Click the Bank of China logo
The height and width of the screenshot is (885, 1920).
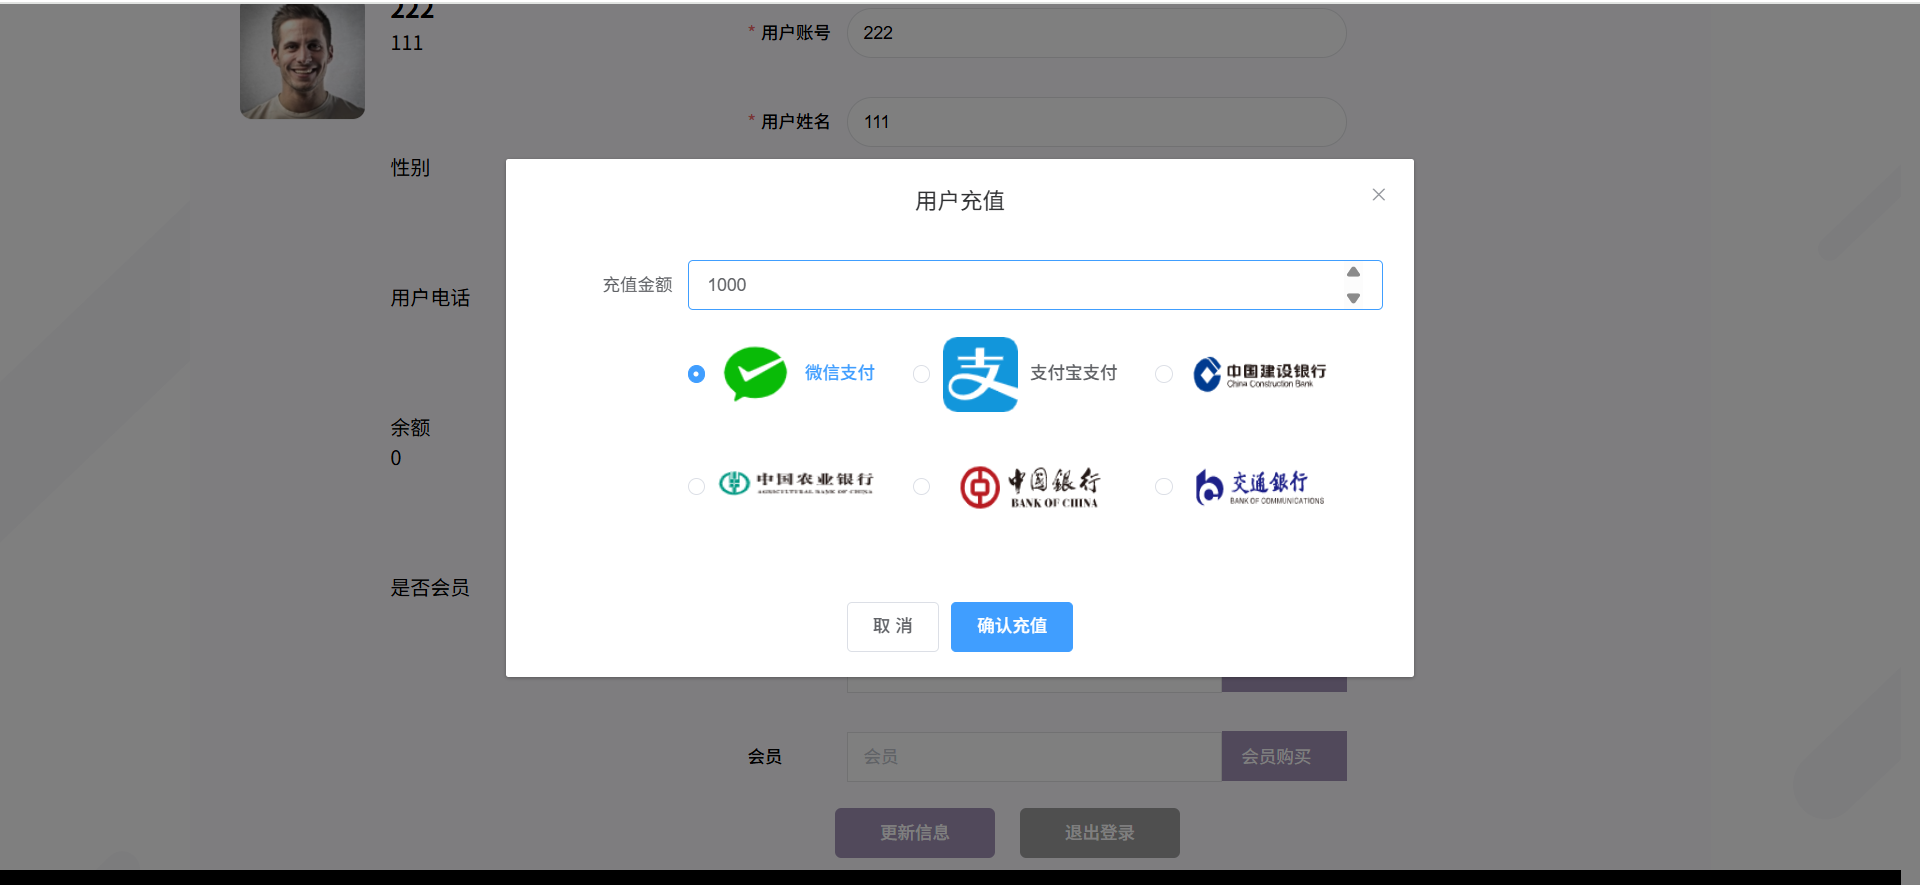point(1030,487)
